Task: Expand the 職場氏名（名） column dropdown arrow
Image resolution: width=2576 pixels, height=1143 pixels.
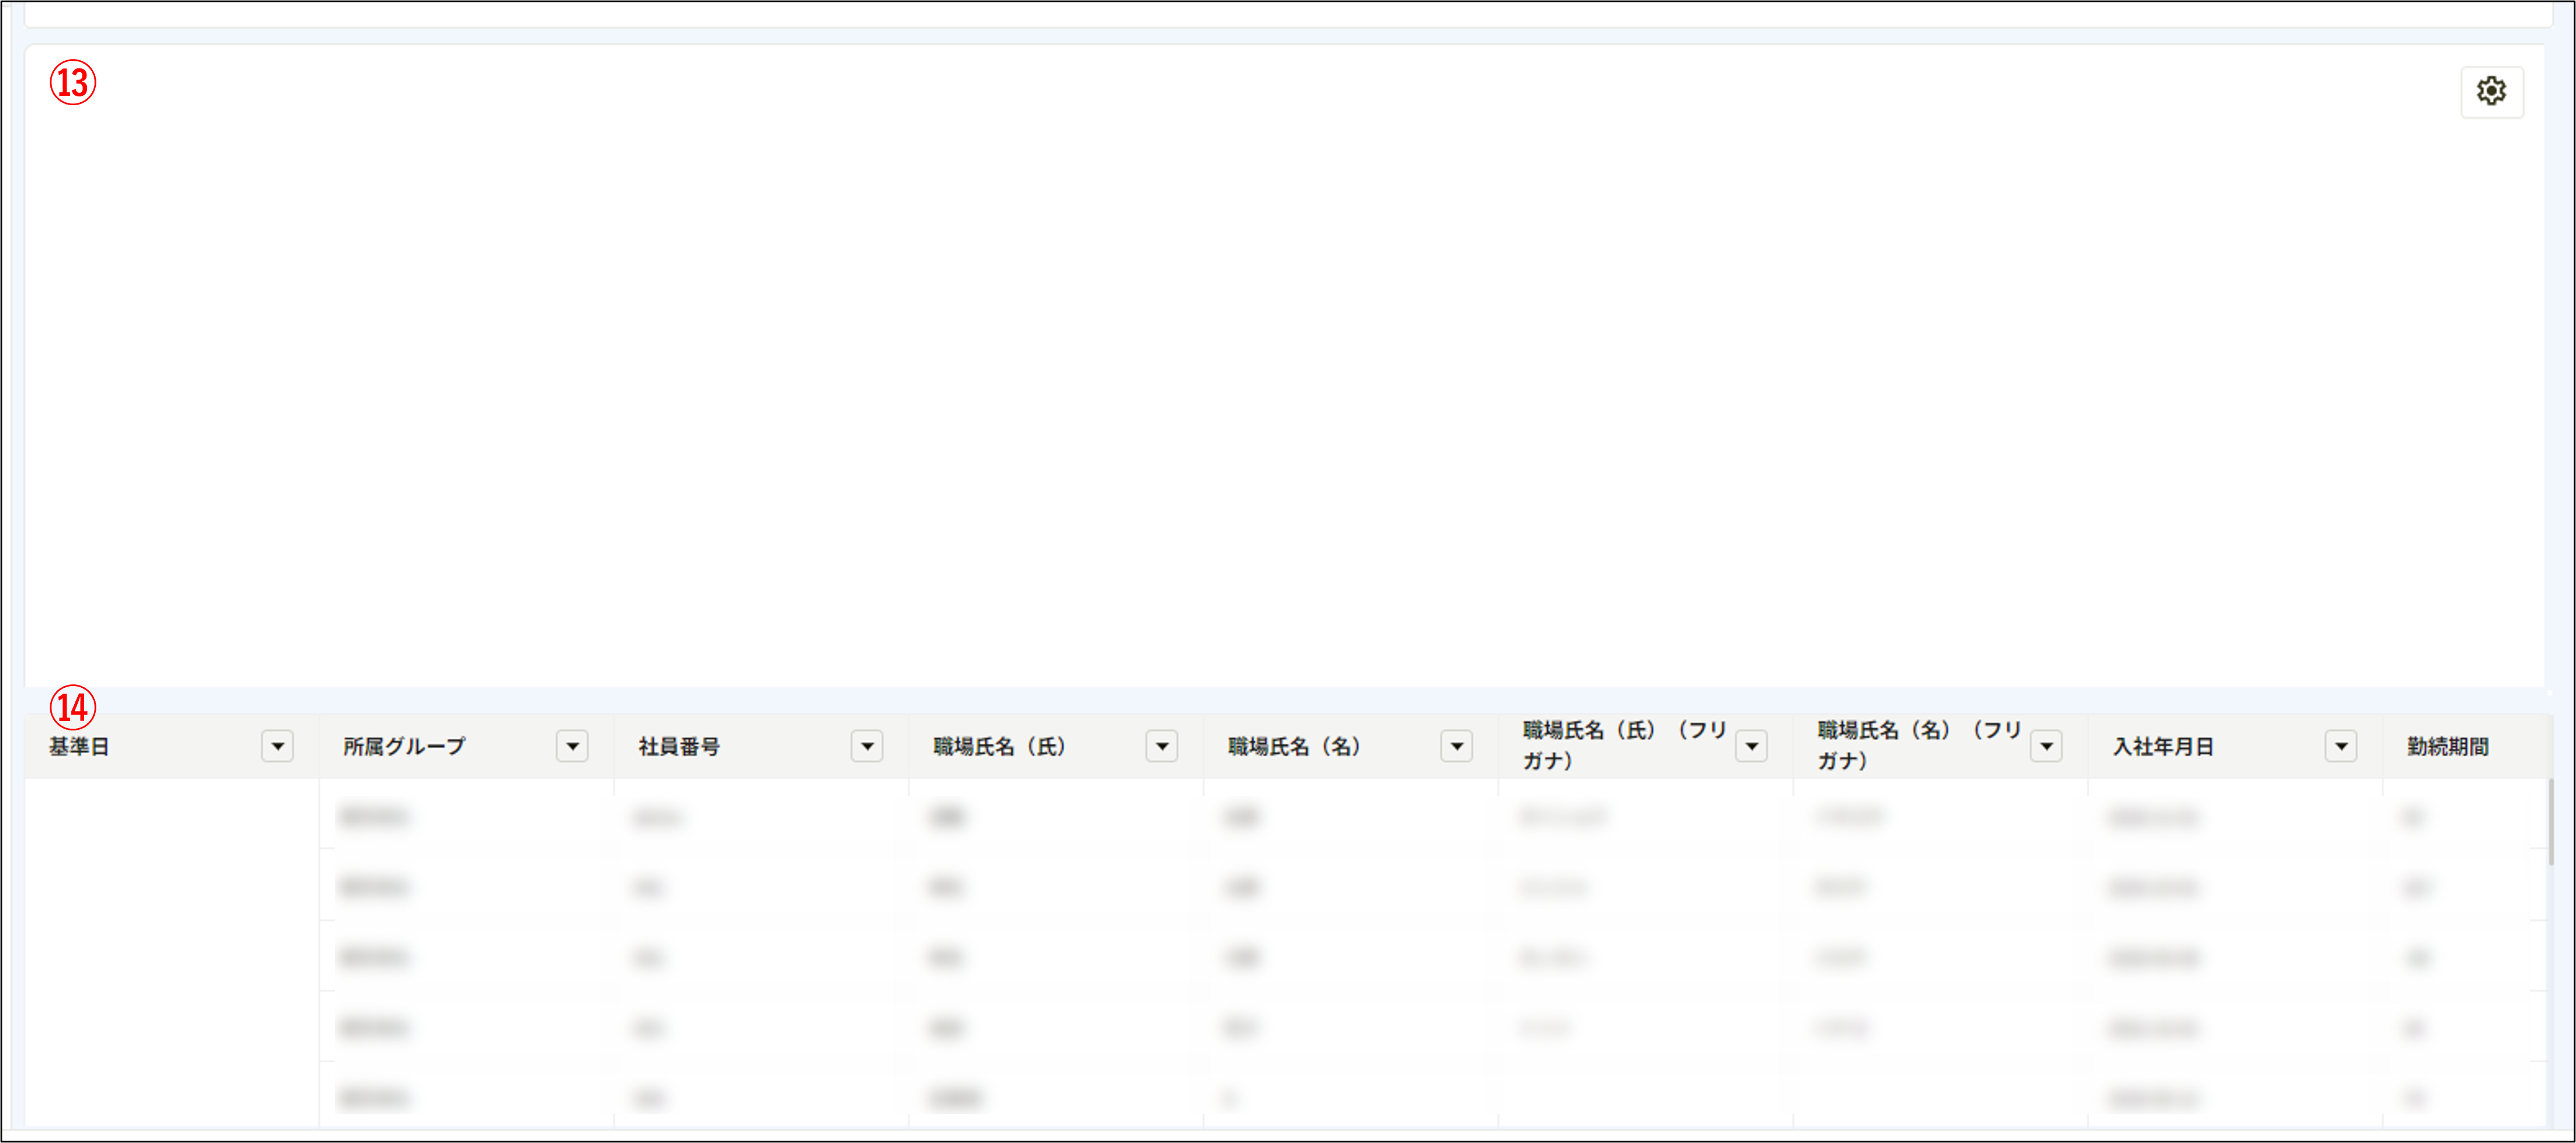Action: (x=1457, y=746)
